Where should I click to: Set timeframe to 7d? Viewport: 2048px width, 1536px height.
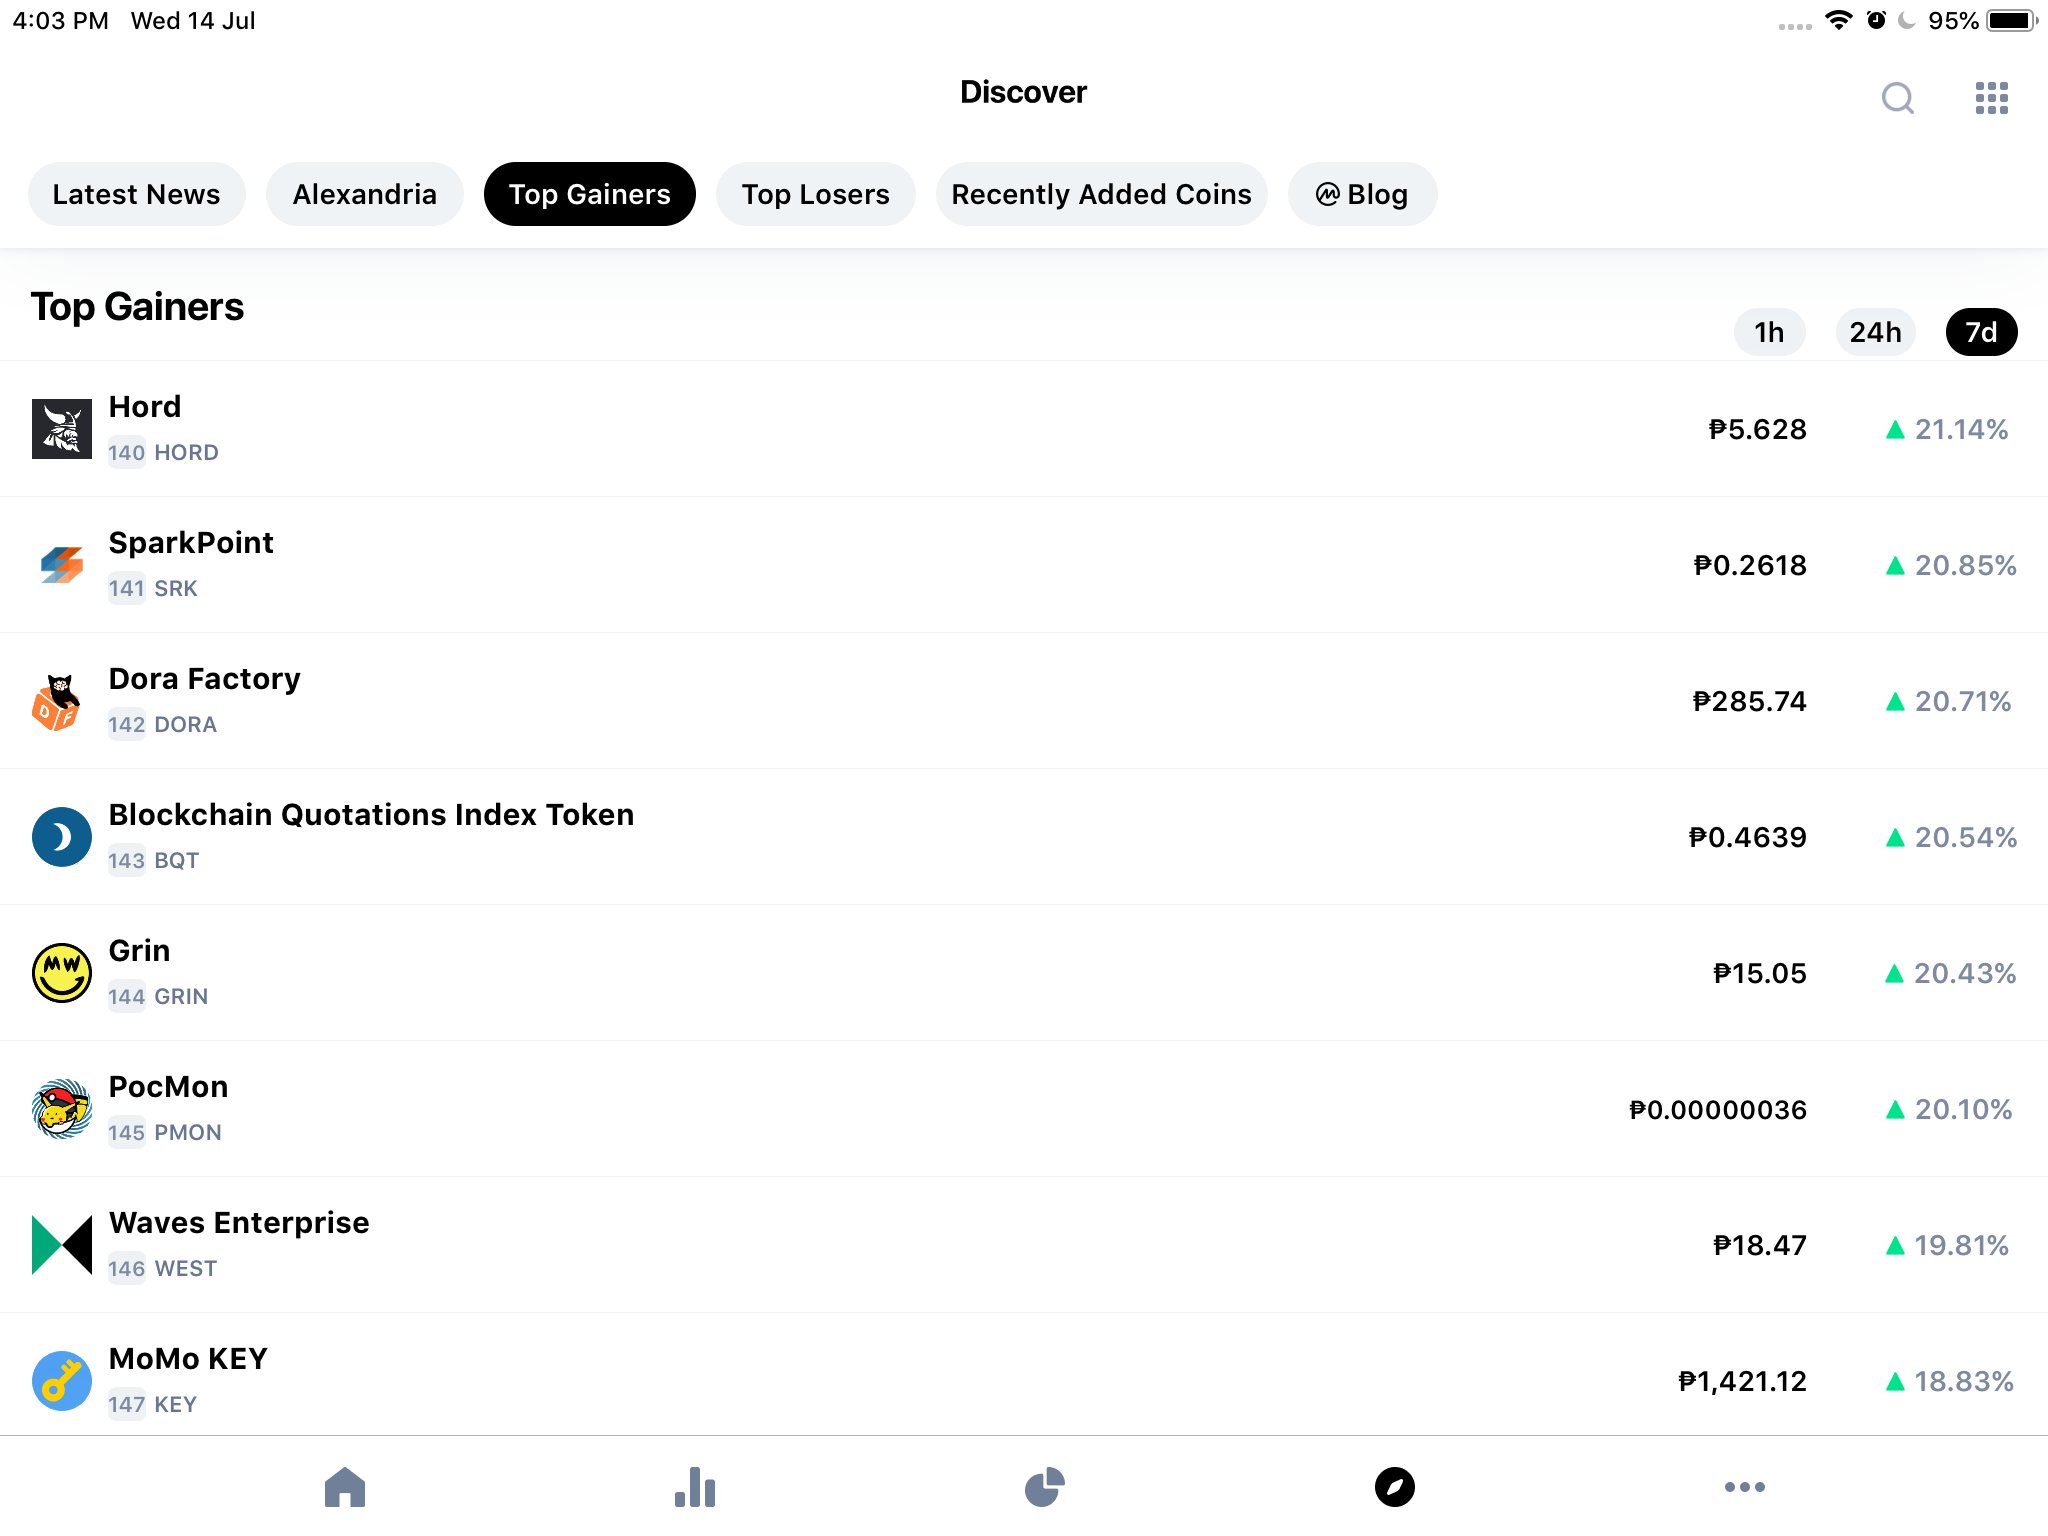(x=1981, y=332)
